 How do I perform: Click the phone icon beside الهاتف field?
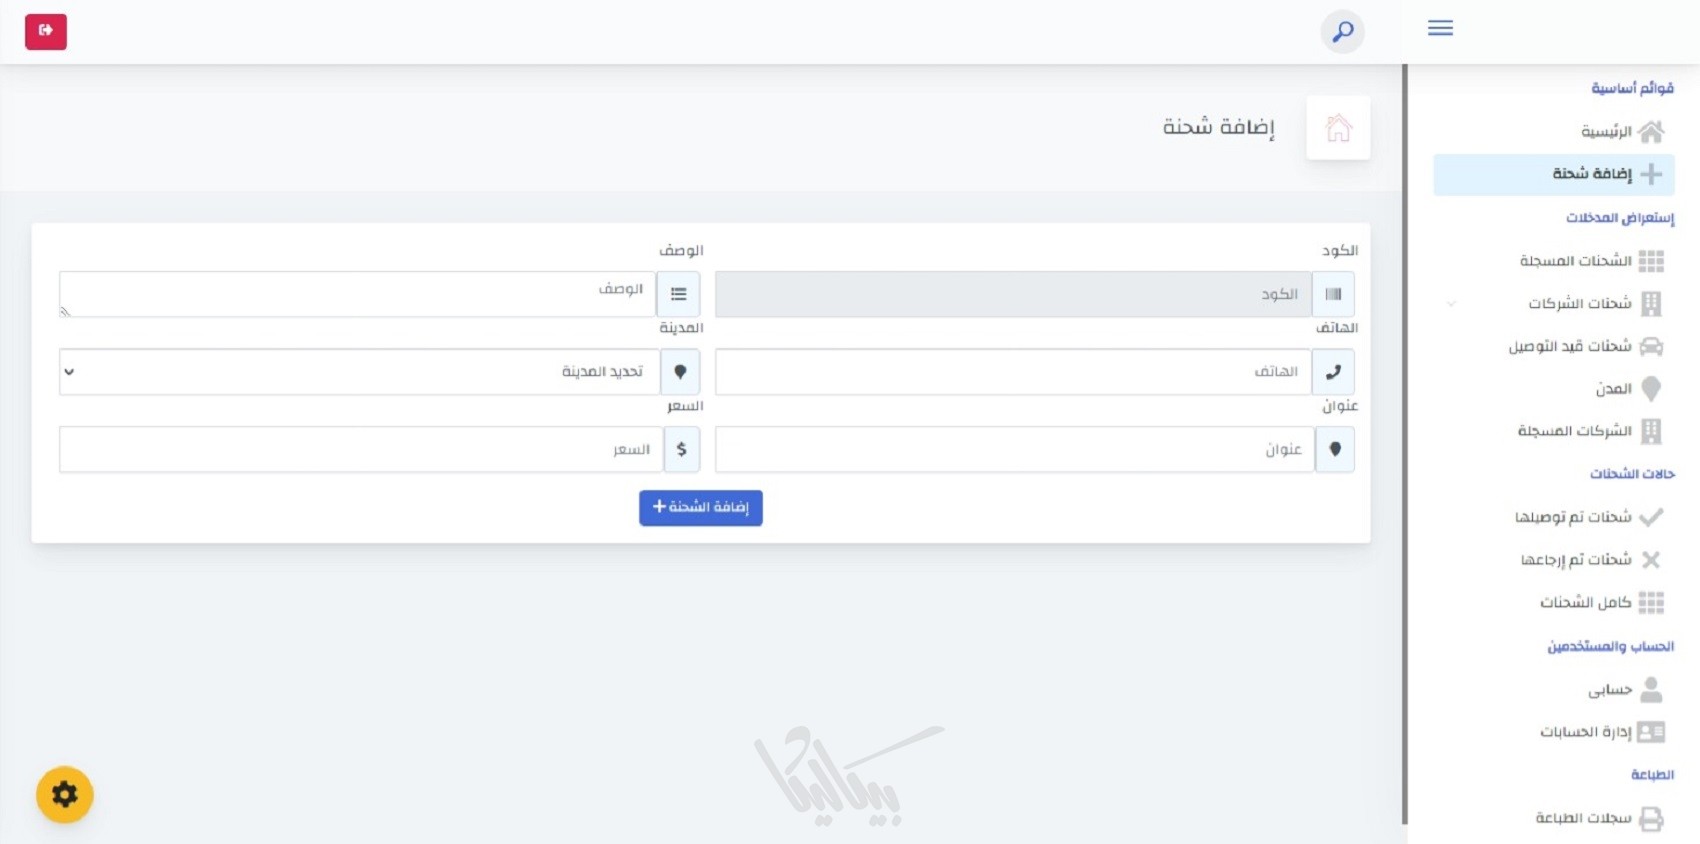tap(1333, 372)
